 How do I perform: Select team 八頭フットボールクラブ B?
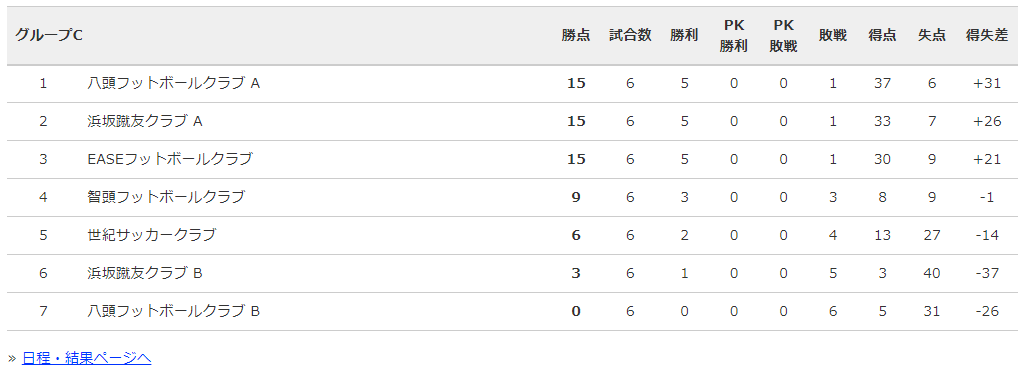tap(174, 311)
